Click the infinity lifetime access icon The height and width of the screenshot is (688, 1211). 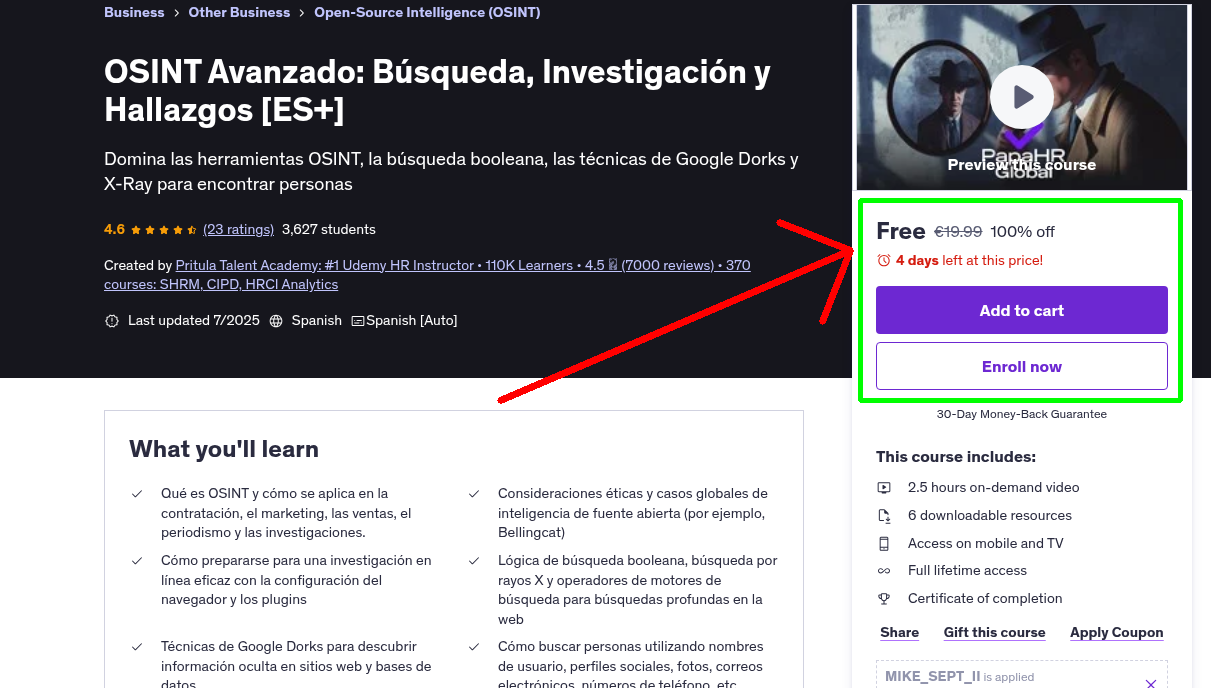pyautogui.click(x=884, y=571)
